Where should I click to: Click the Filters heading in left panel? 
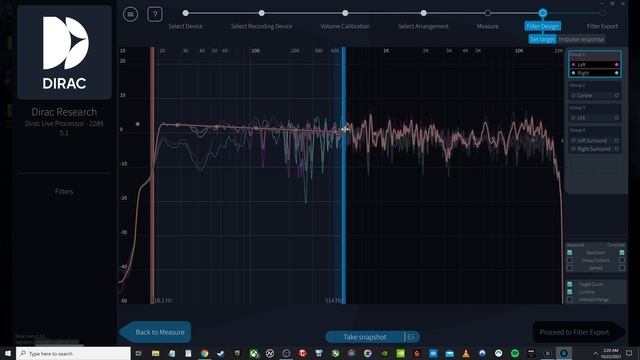click(64, 191)
